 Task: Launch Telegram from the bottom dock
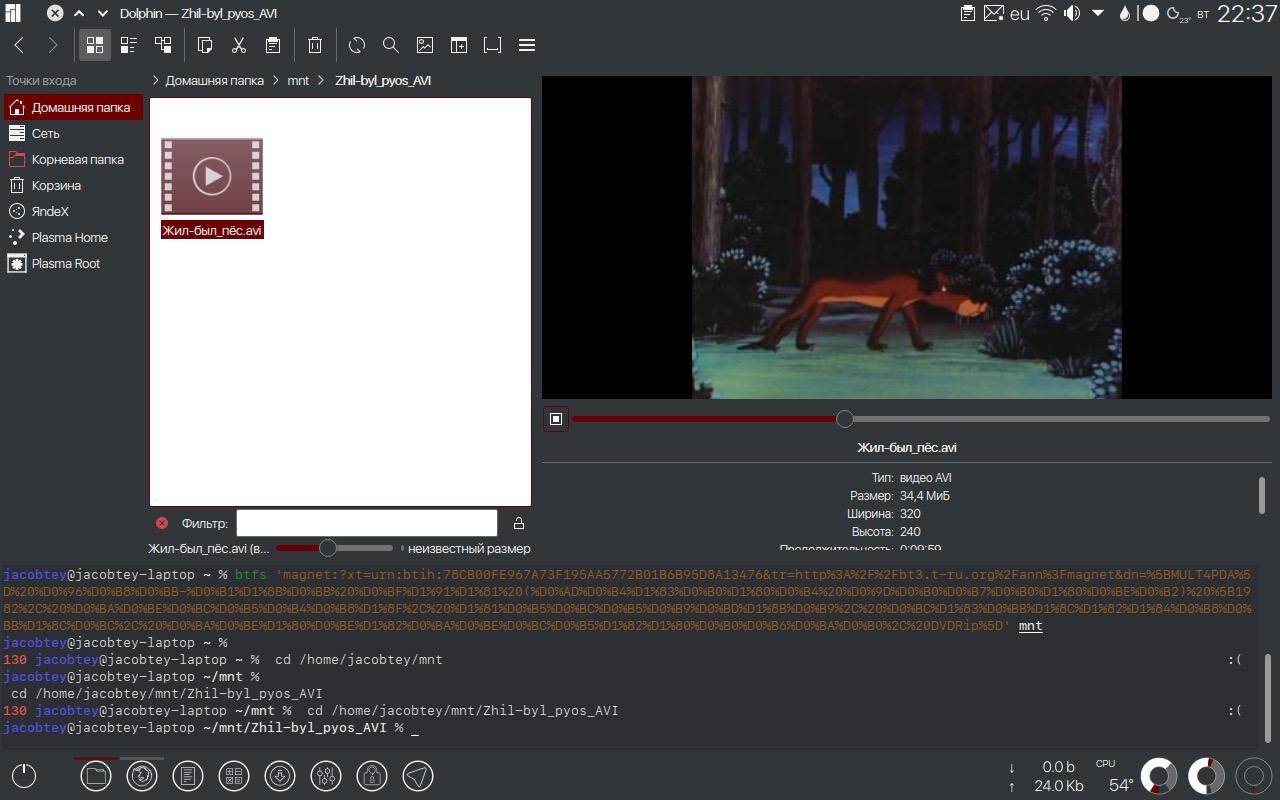click(418, 775)
